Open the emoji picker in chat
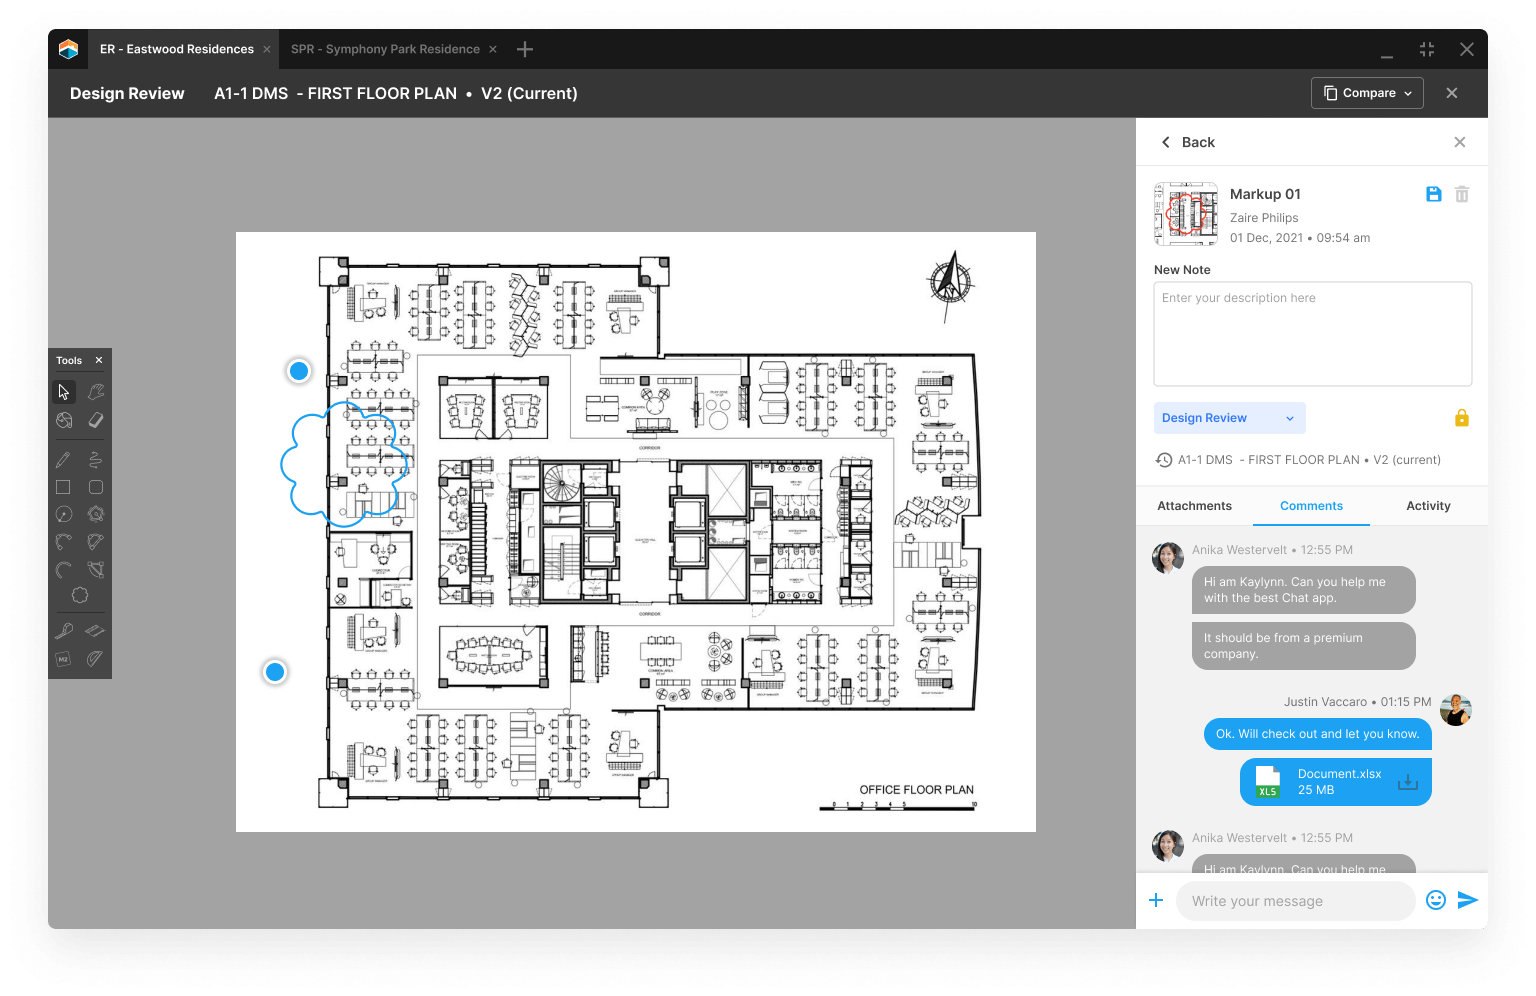Screen dimensions: 1536x996 pyautogui.click(x=1435, y=900)
